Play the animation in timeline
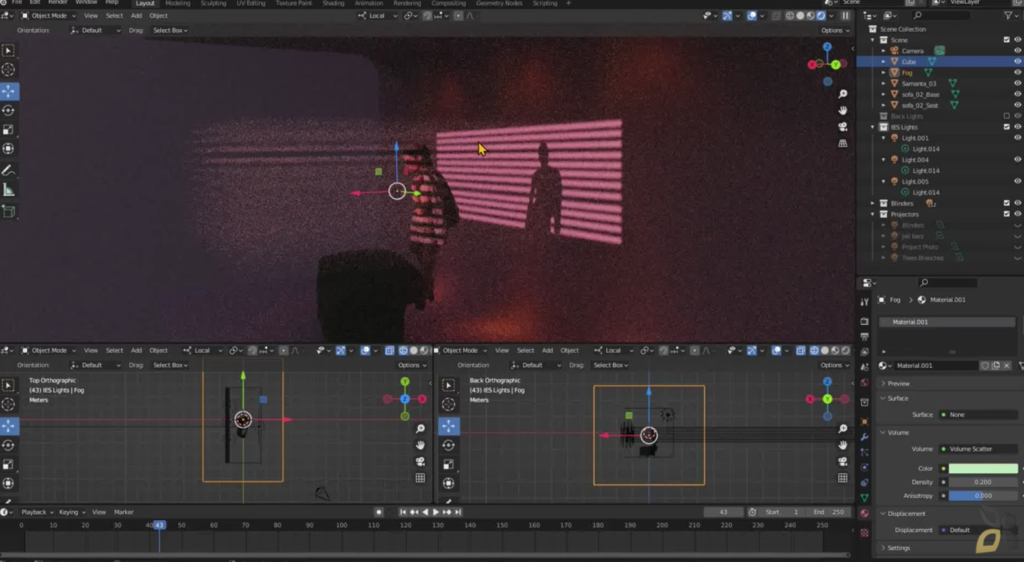 (x=436, y=512)
